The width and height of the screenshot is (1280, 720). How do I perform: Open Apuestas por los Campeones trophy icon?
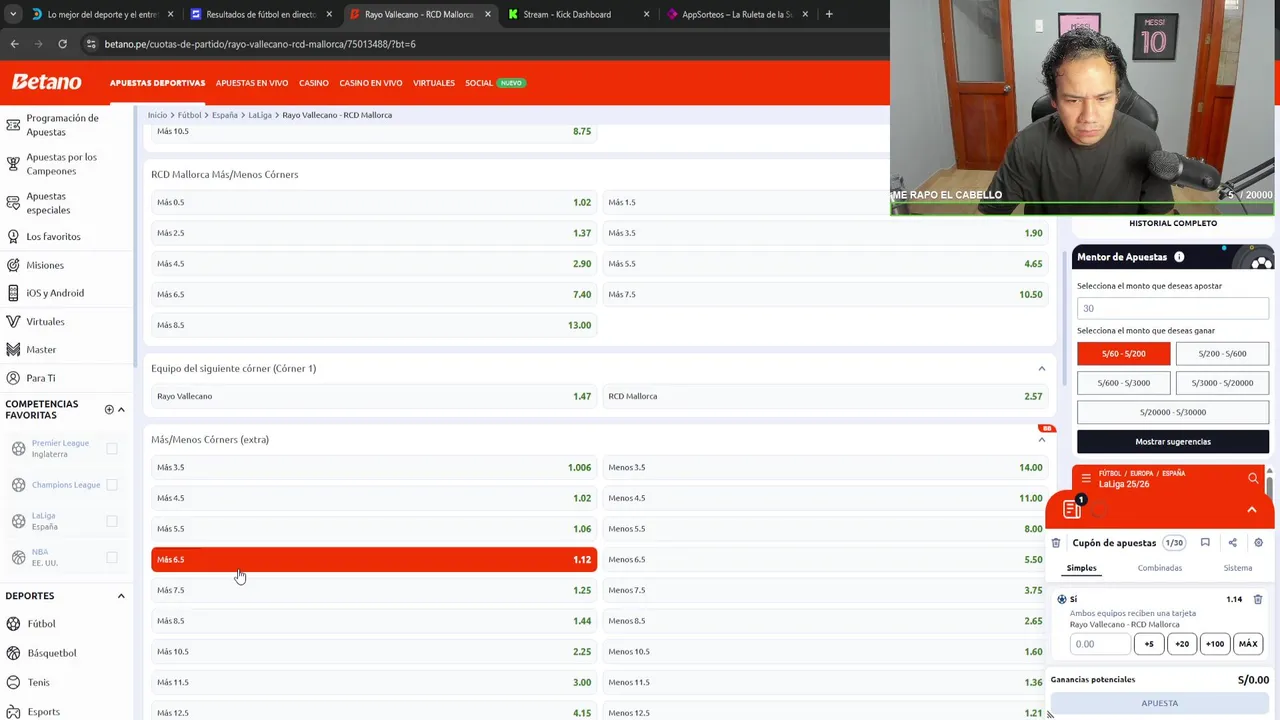13,164
